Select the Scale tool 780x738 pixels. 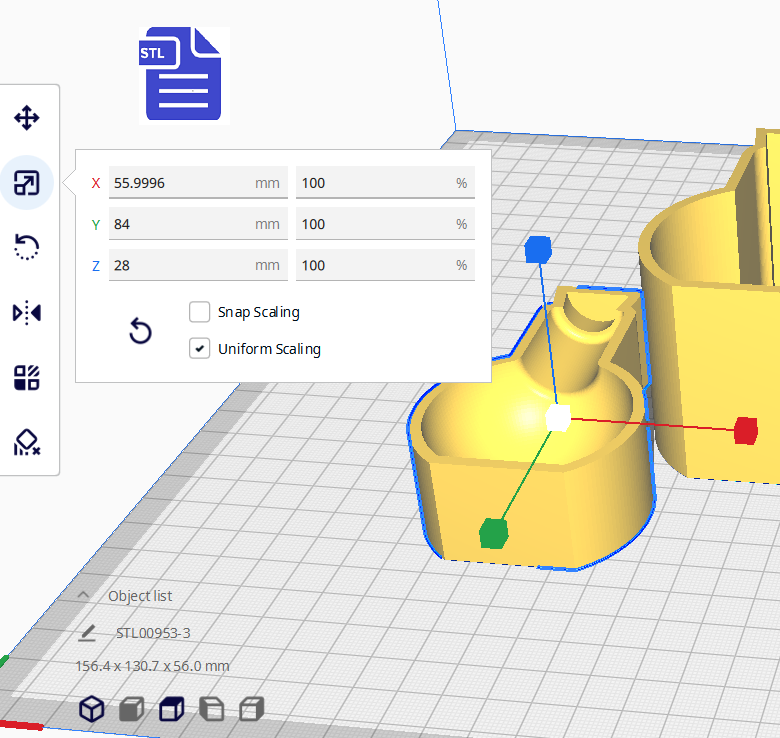[26, 183]
